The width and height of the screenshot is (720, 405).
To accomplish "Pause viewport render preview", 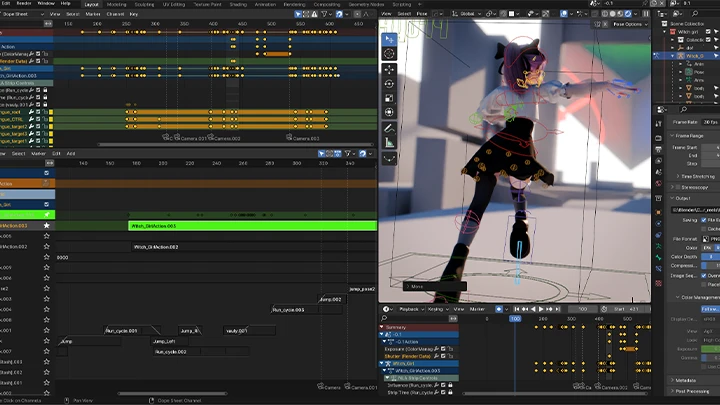I will tap(646, 14).
